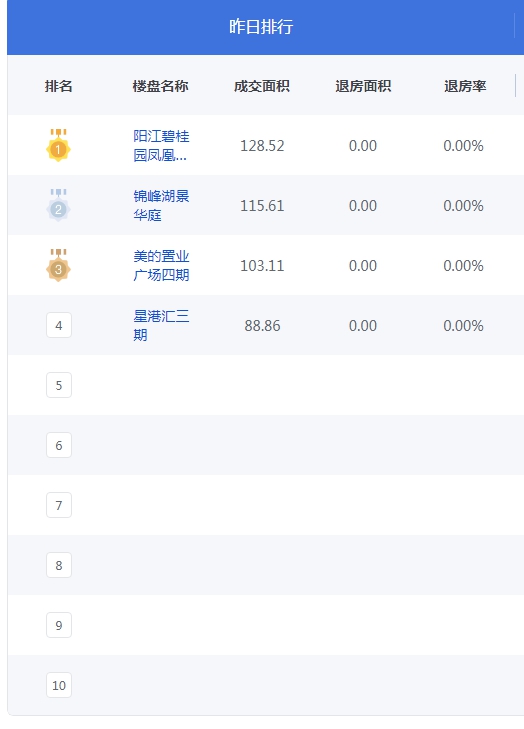524x729 pixels.
Task: Click the 退房面积 column header
Action: [x=363, y=86]
